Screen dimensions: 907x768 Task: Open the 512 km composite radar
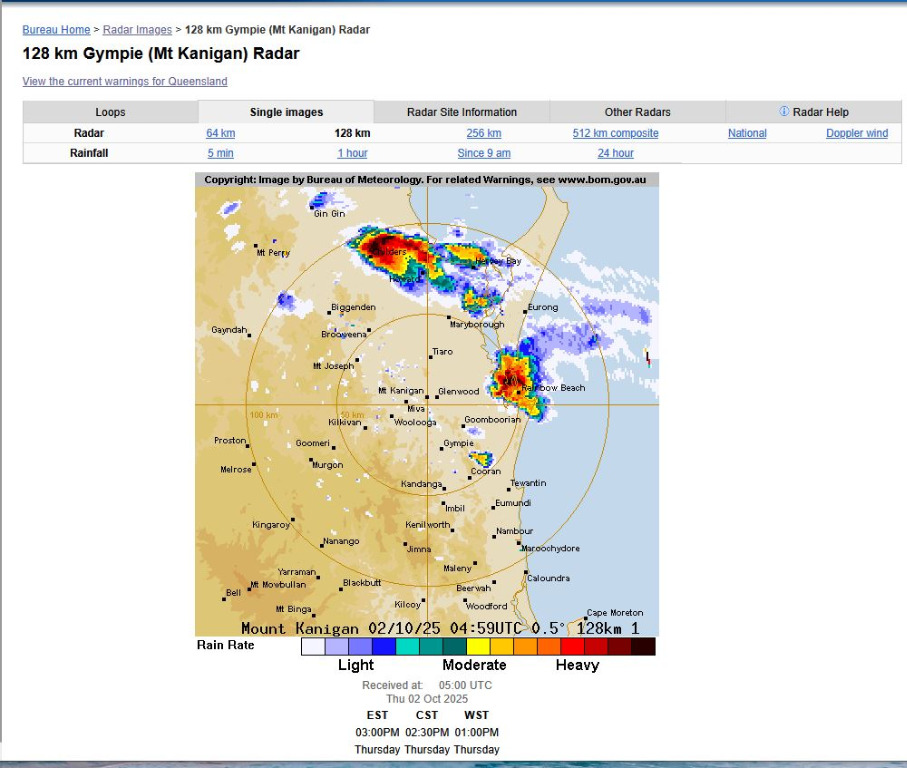point(615,133)
